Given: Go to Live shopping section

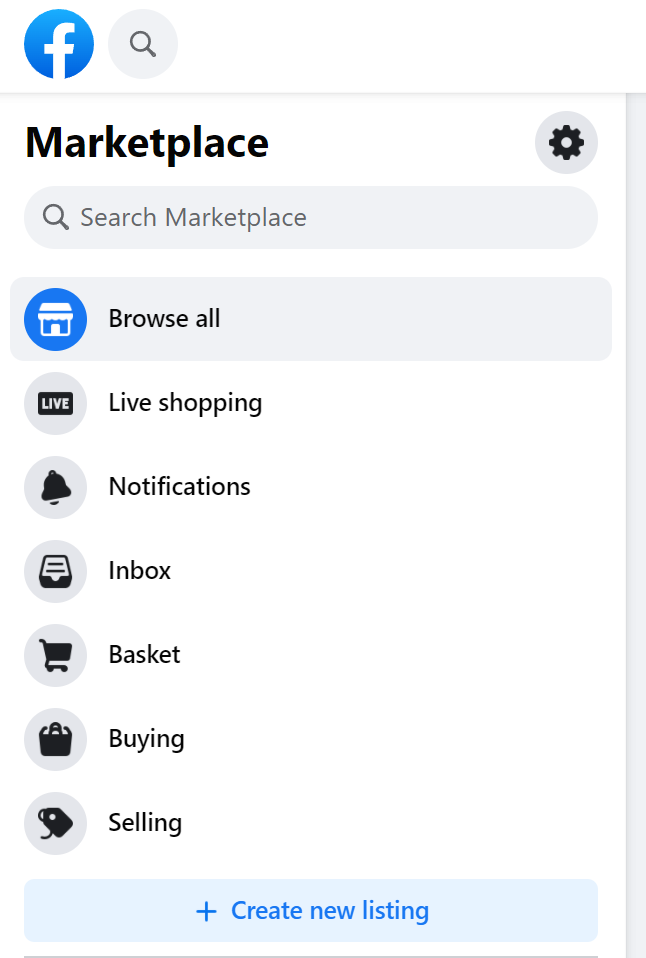Looking at the screenshot, I should (x=185, y=403).
